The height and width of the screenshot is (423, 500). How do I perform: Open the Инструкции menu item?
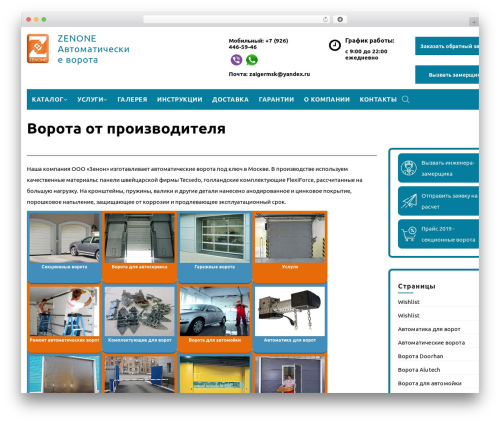(x=180, y=99)
